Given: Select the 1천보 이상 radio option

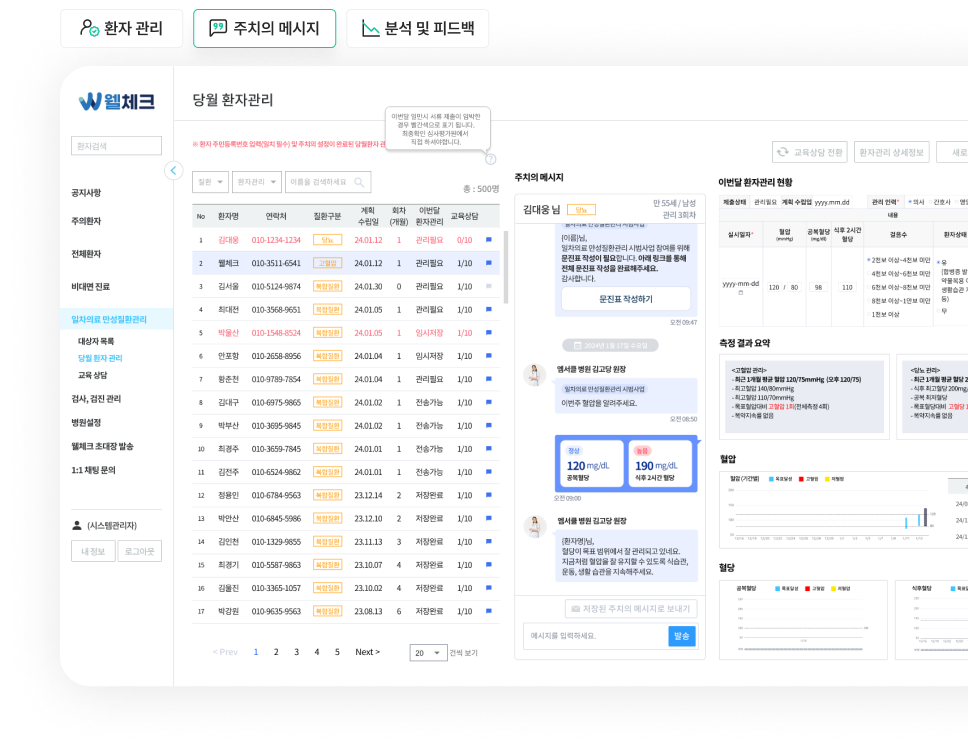Looking at the screenshot, I should (x=868, y=314).
